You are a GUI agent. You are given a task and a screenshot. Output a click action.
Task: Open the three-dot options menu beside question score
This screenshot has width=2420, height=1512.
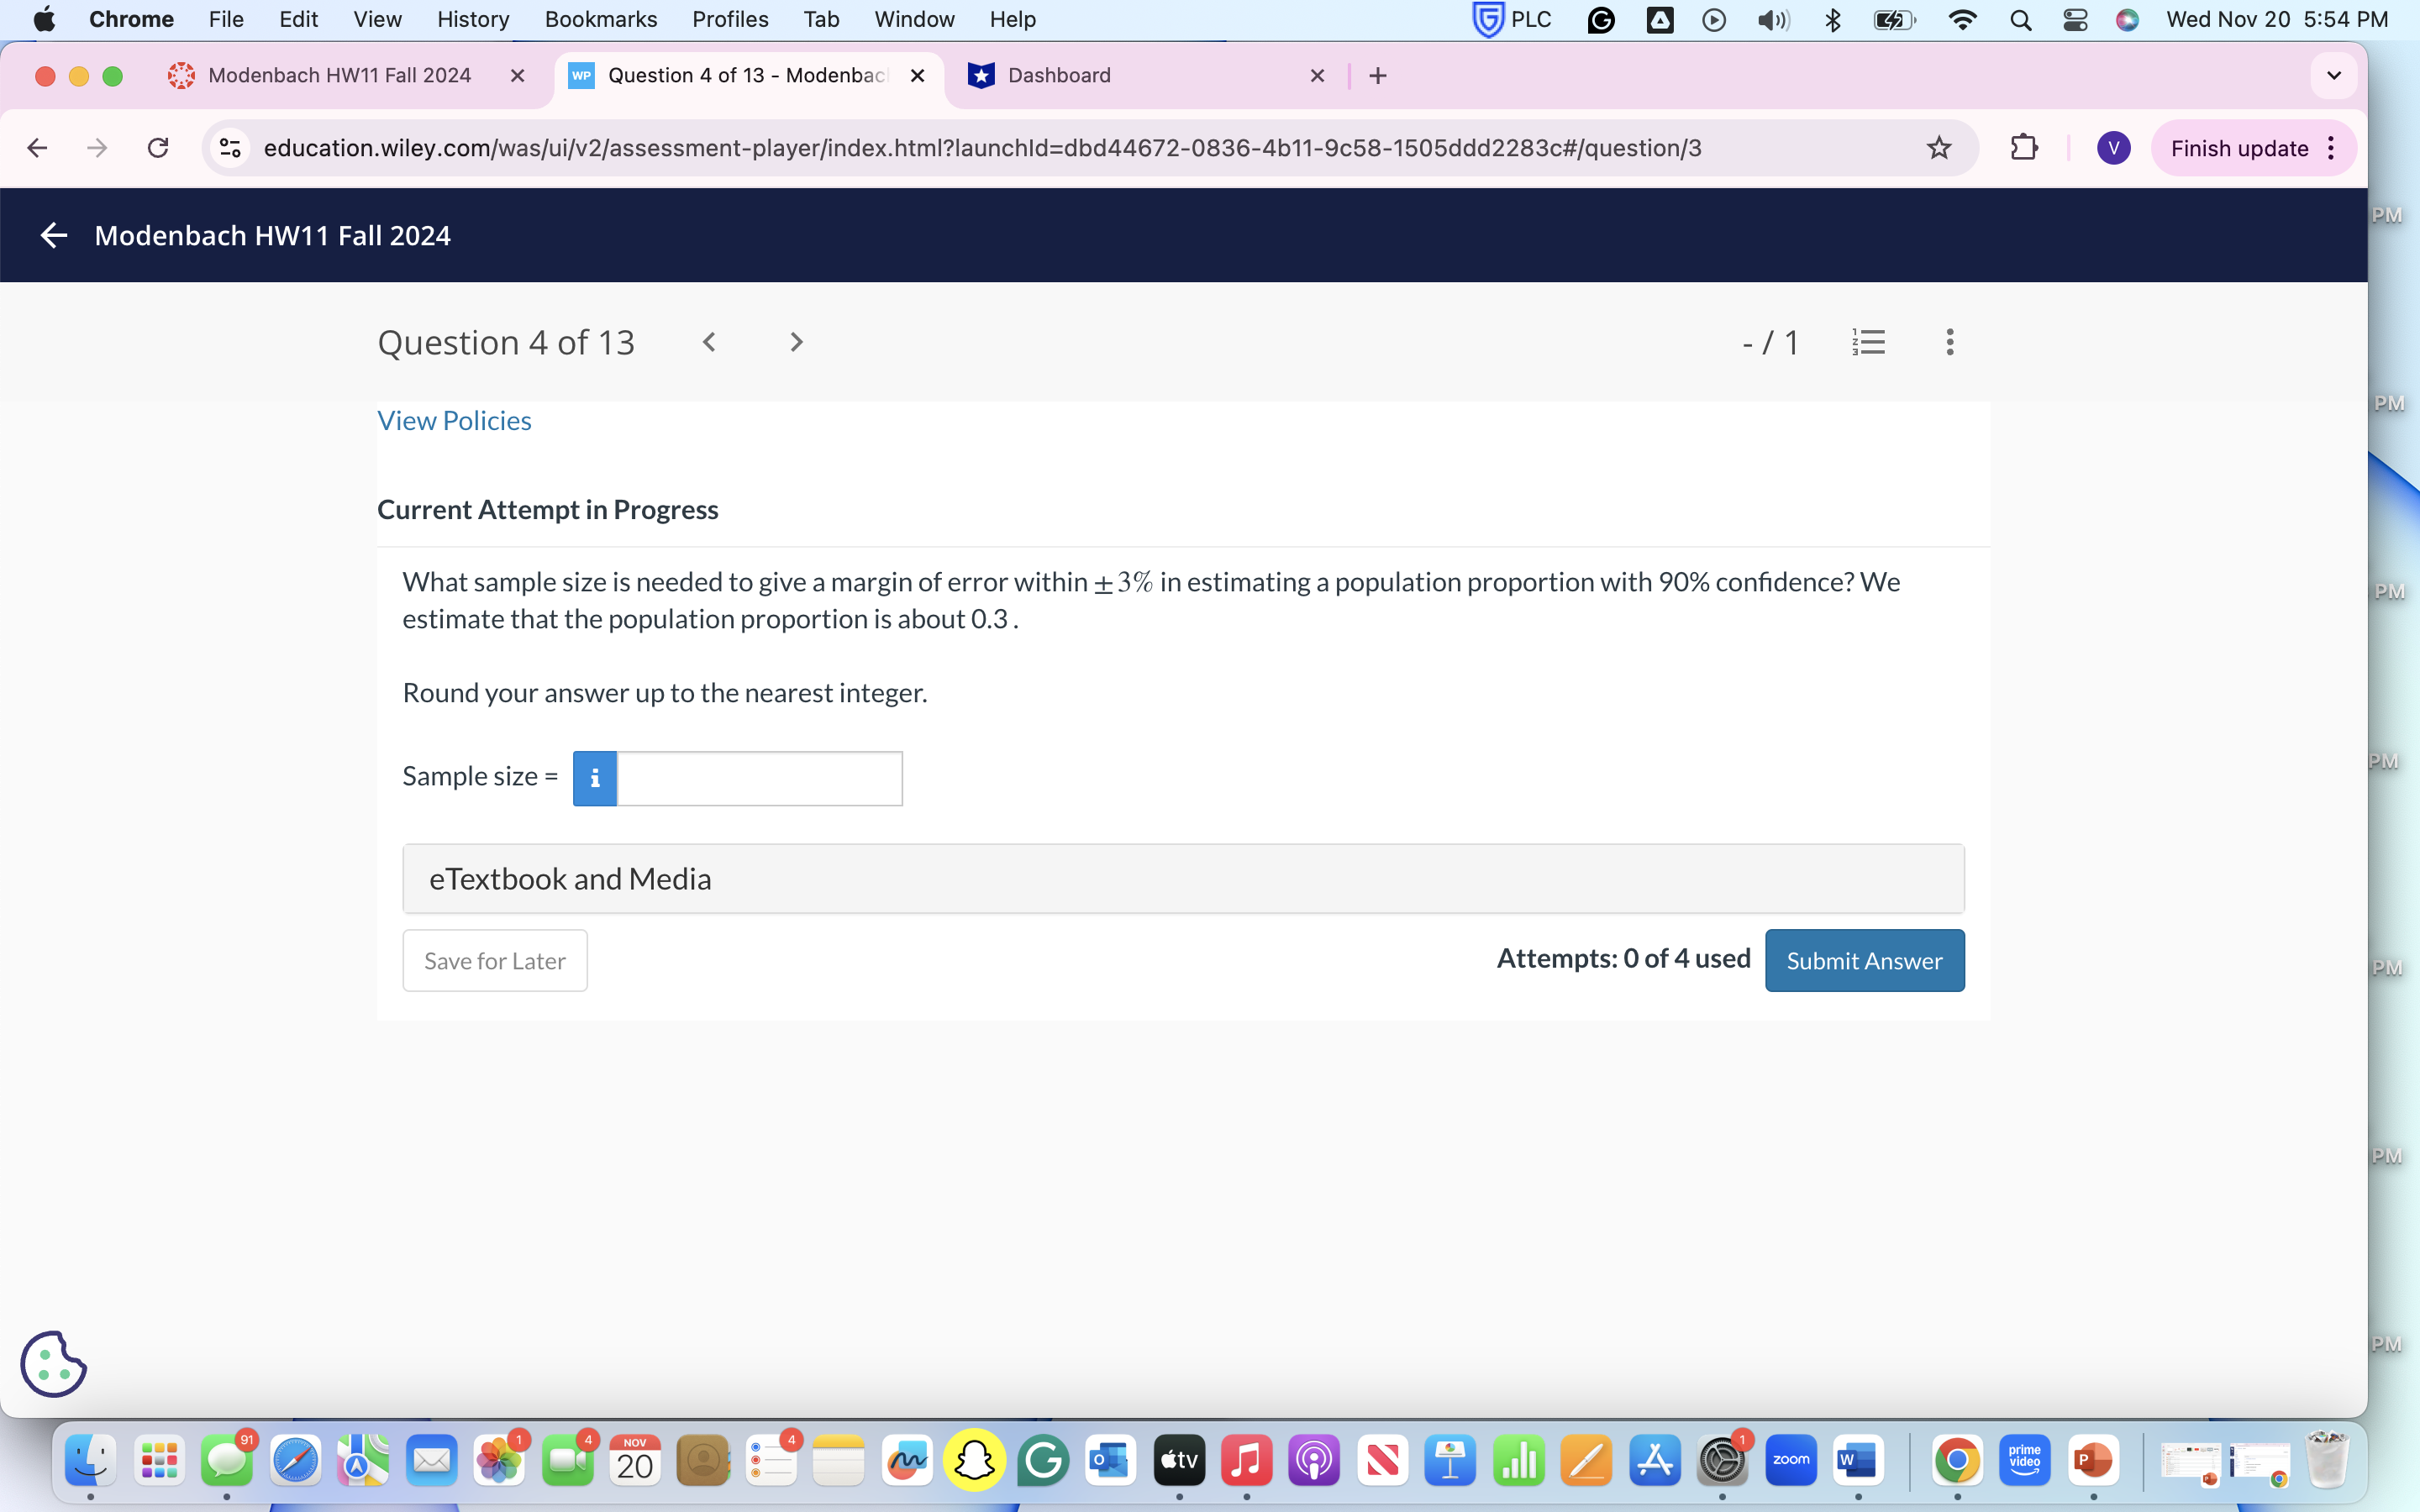pyautogui.click(x=1949, y=342)
